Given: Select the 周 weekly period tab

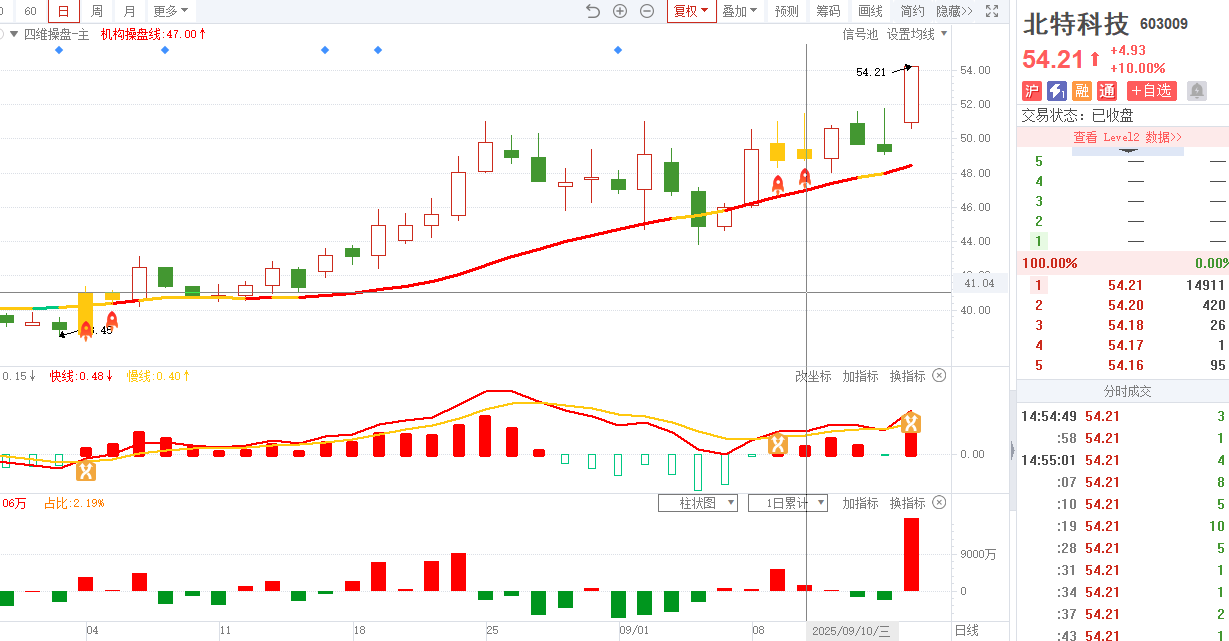Looking at the screenshot, I should (97, 11).
